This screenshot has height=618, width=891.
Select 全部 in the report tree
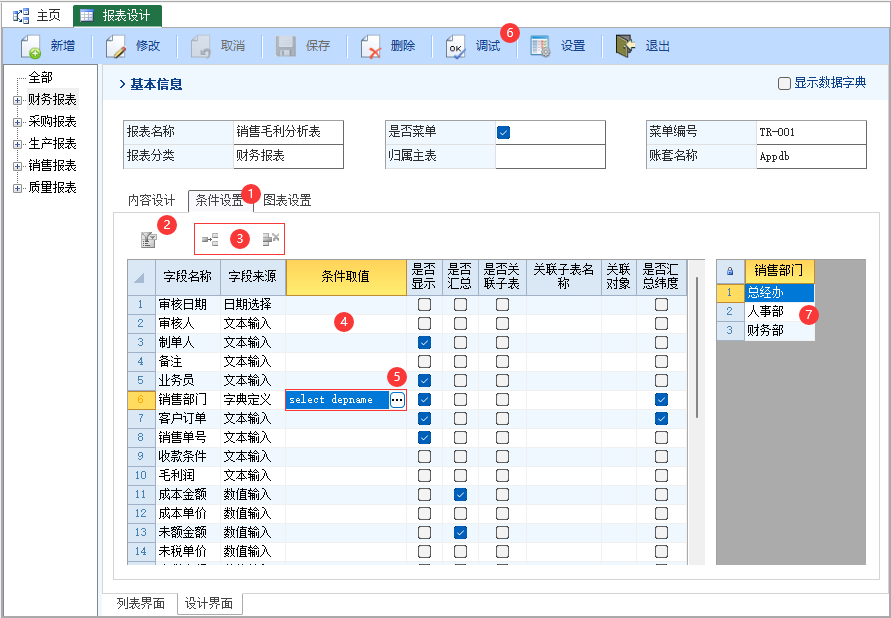pos(41,77)
